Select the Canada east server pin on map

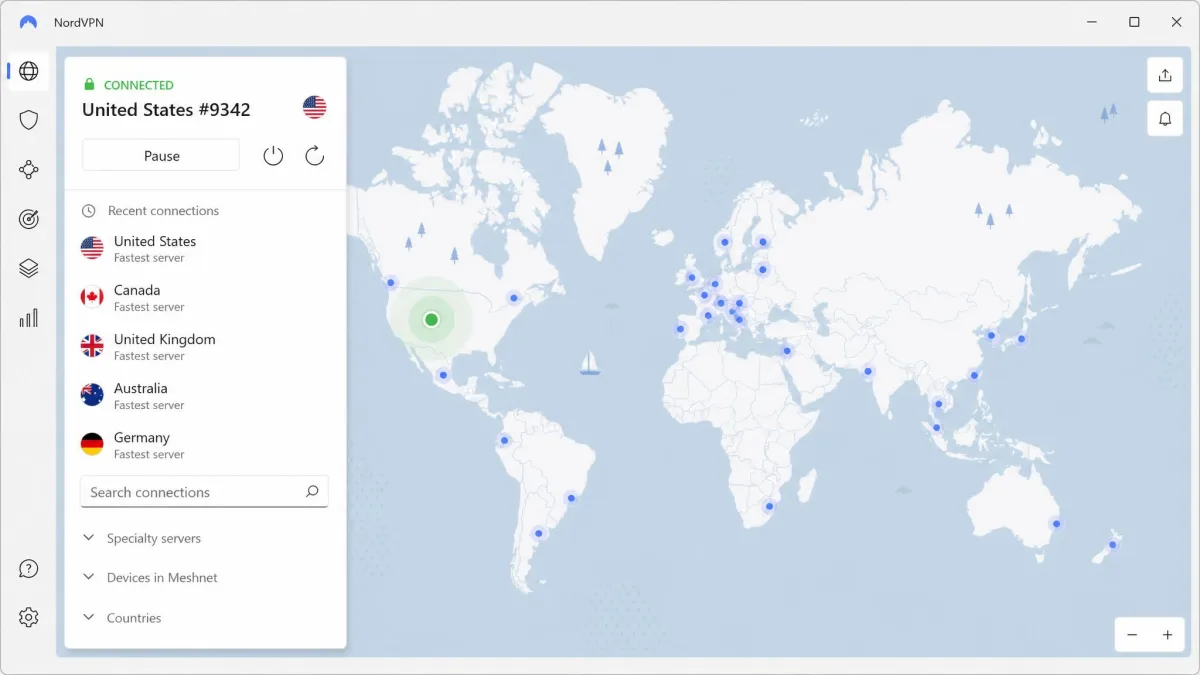point(514,298)
